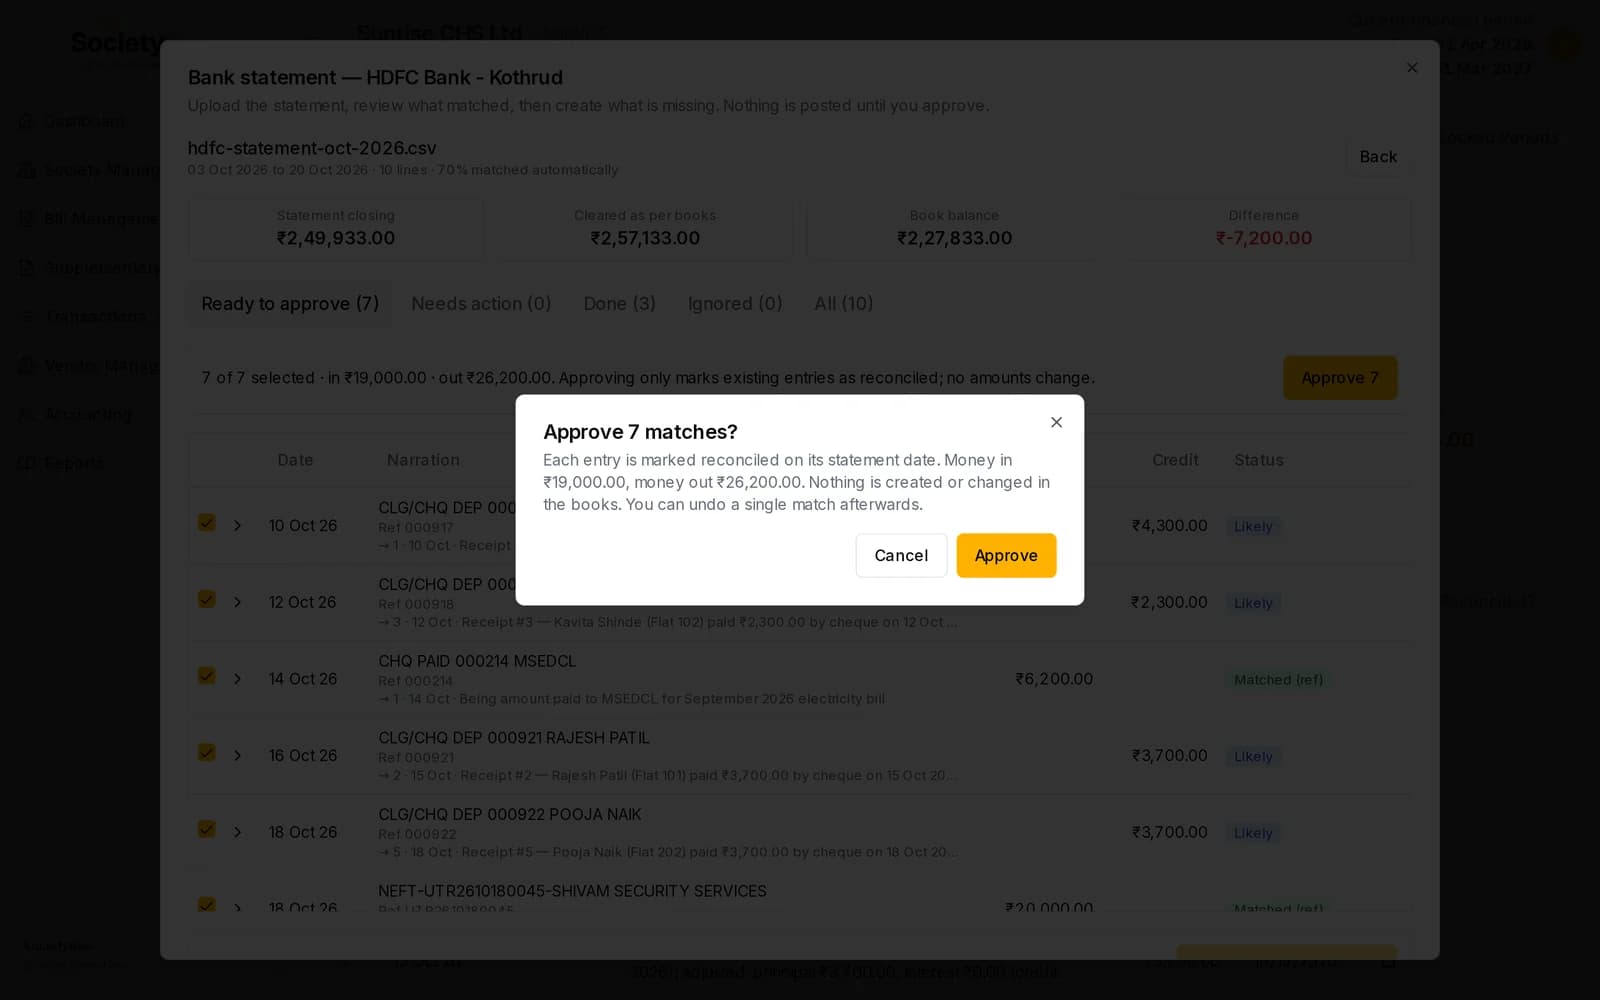This screenshot has height=1000, width=1600.
Task: Click the Matched (ref) status on the MSEDCL row
Action: pyautogui.click(x=1278, y=680)
